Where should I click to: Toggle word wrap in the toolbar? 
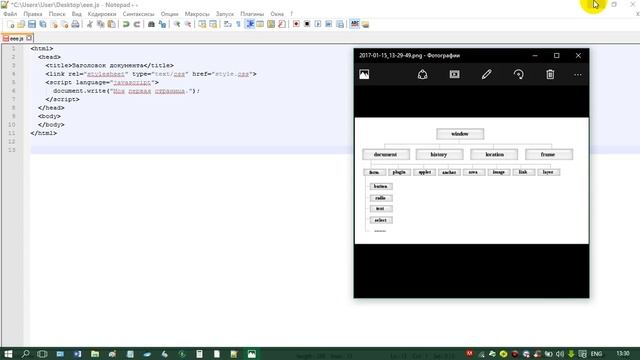pyautogui.click(x=228, y=24)
